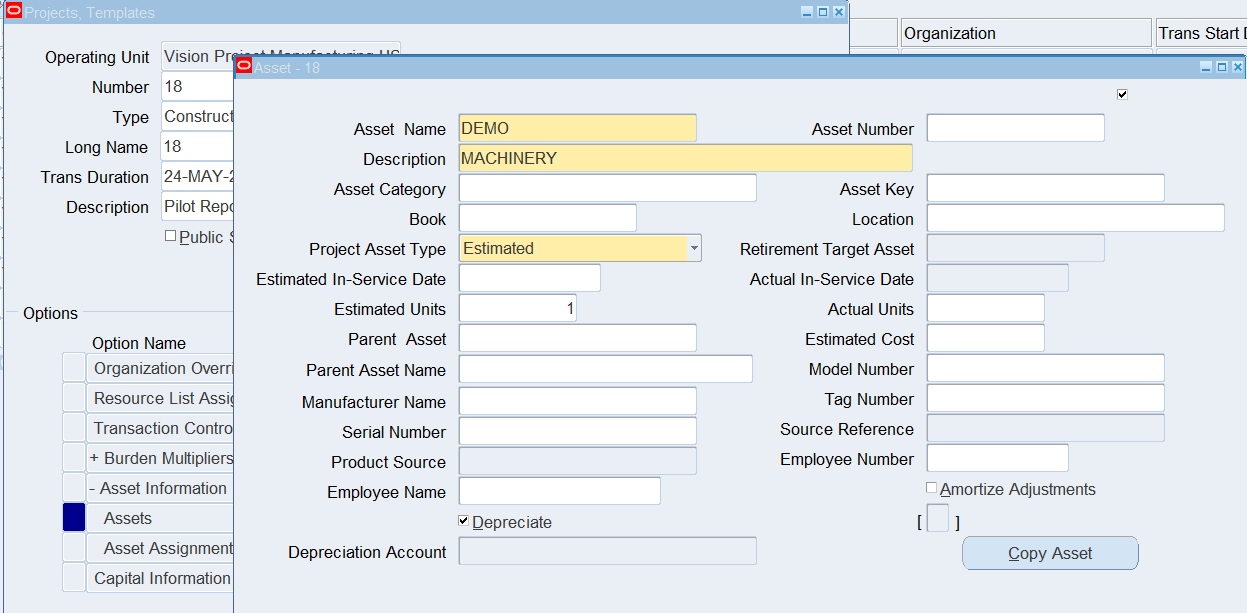Click the Estimated In-Service Date field
The height and width of the screenshot is (613, 1247).
coord(530,278)
